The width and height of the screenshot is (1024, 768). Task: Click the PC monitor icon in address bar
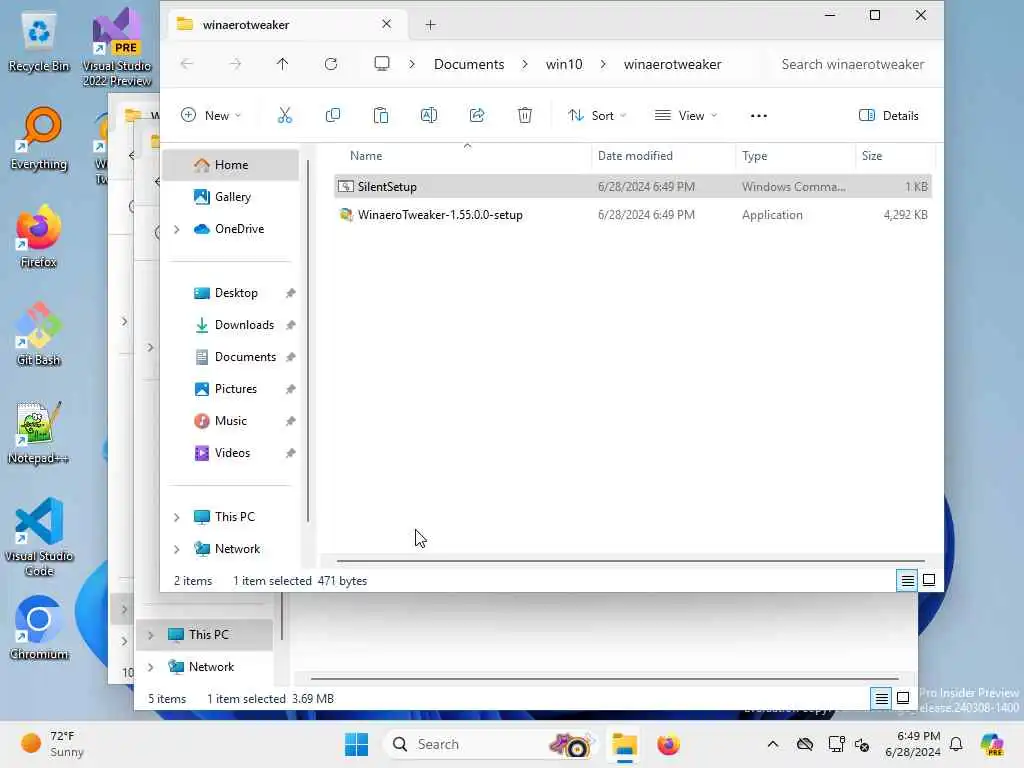pos(381,64)
